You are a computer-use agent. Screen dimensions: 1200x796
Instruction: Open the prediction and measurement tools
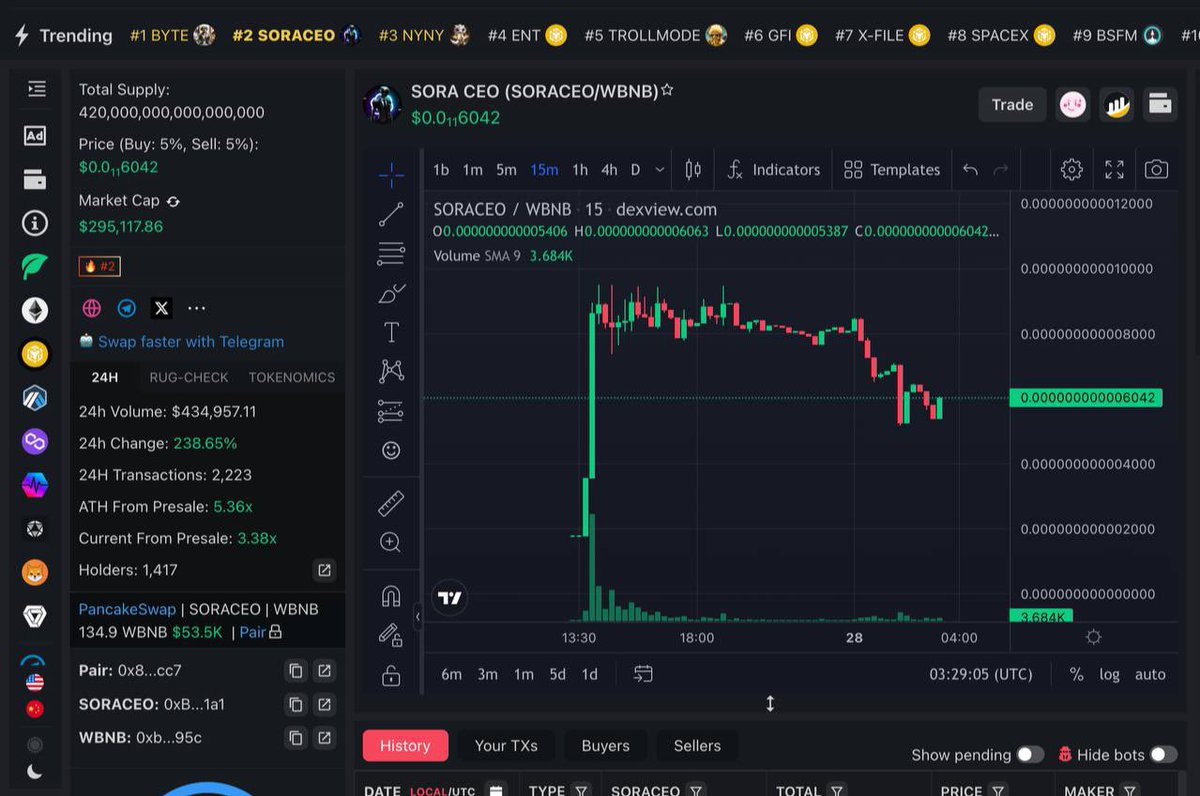(x=391, y=411)
